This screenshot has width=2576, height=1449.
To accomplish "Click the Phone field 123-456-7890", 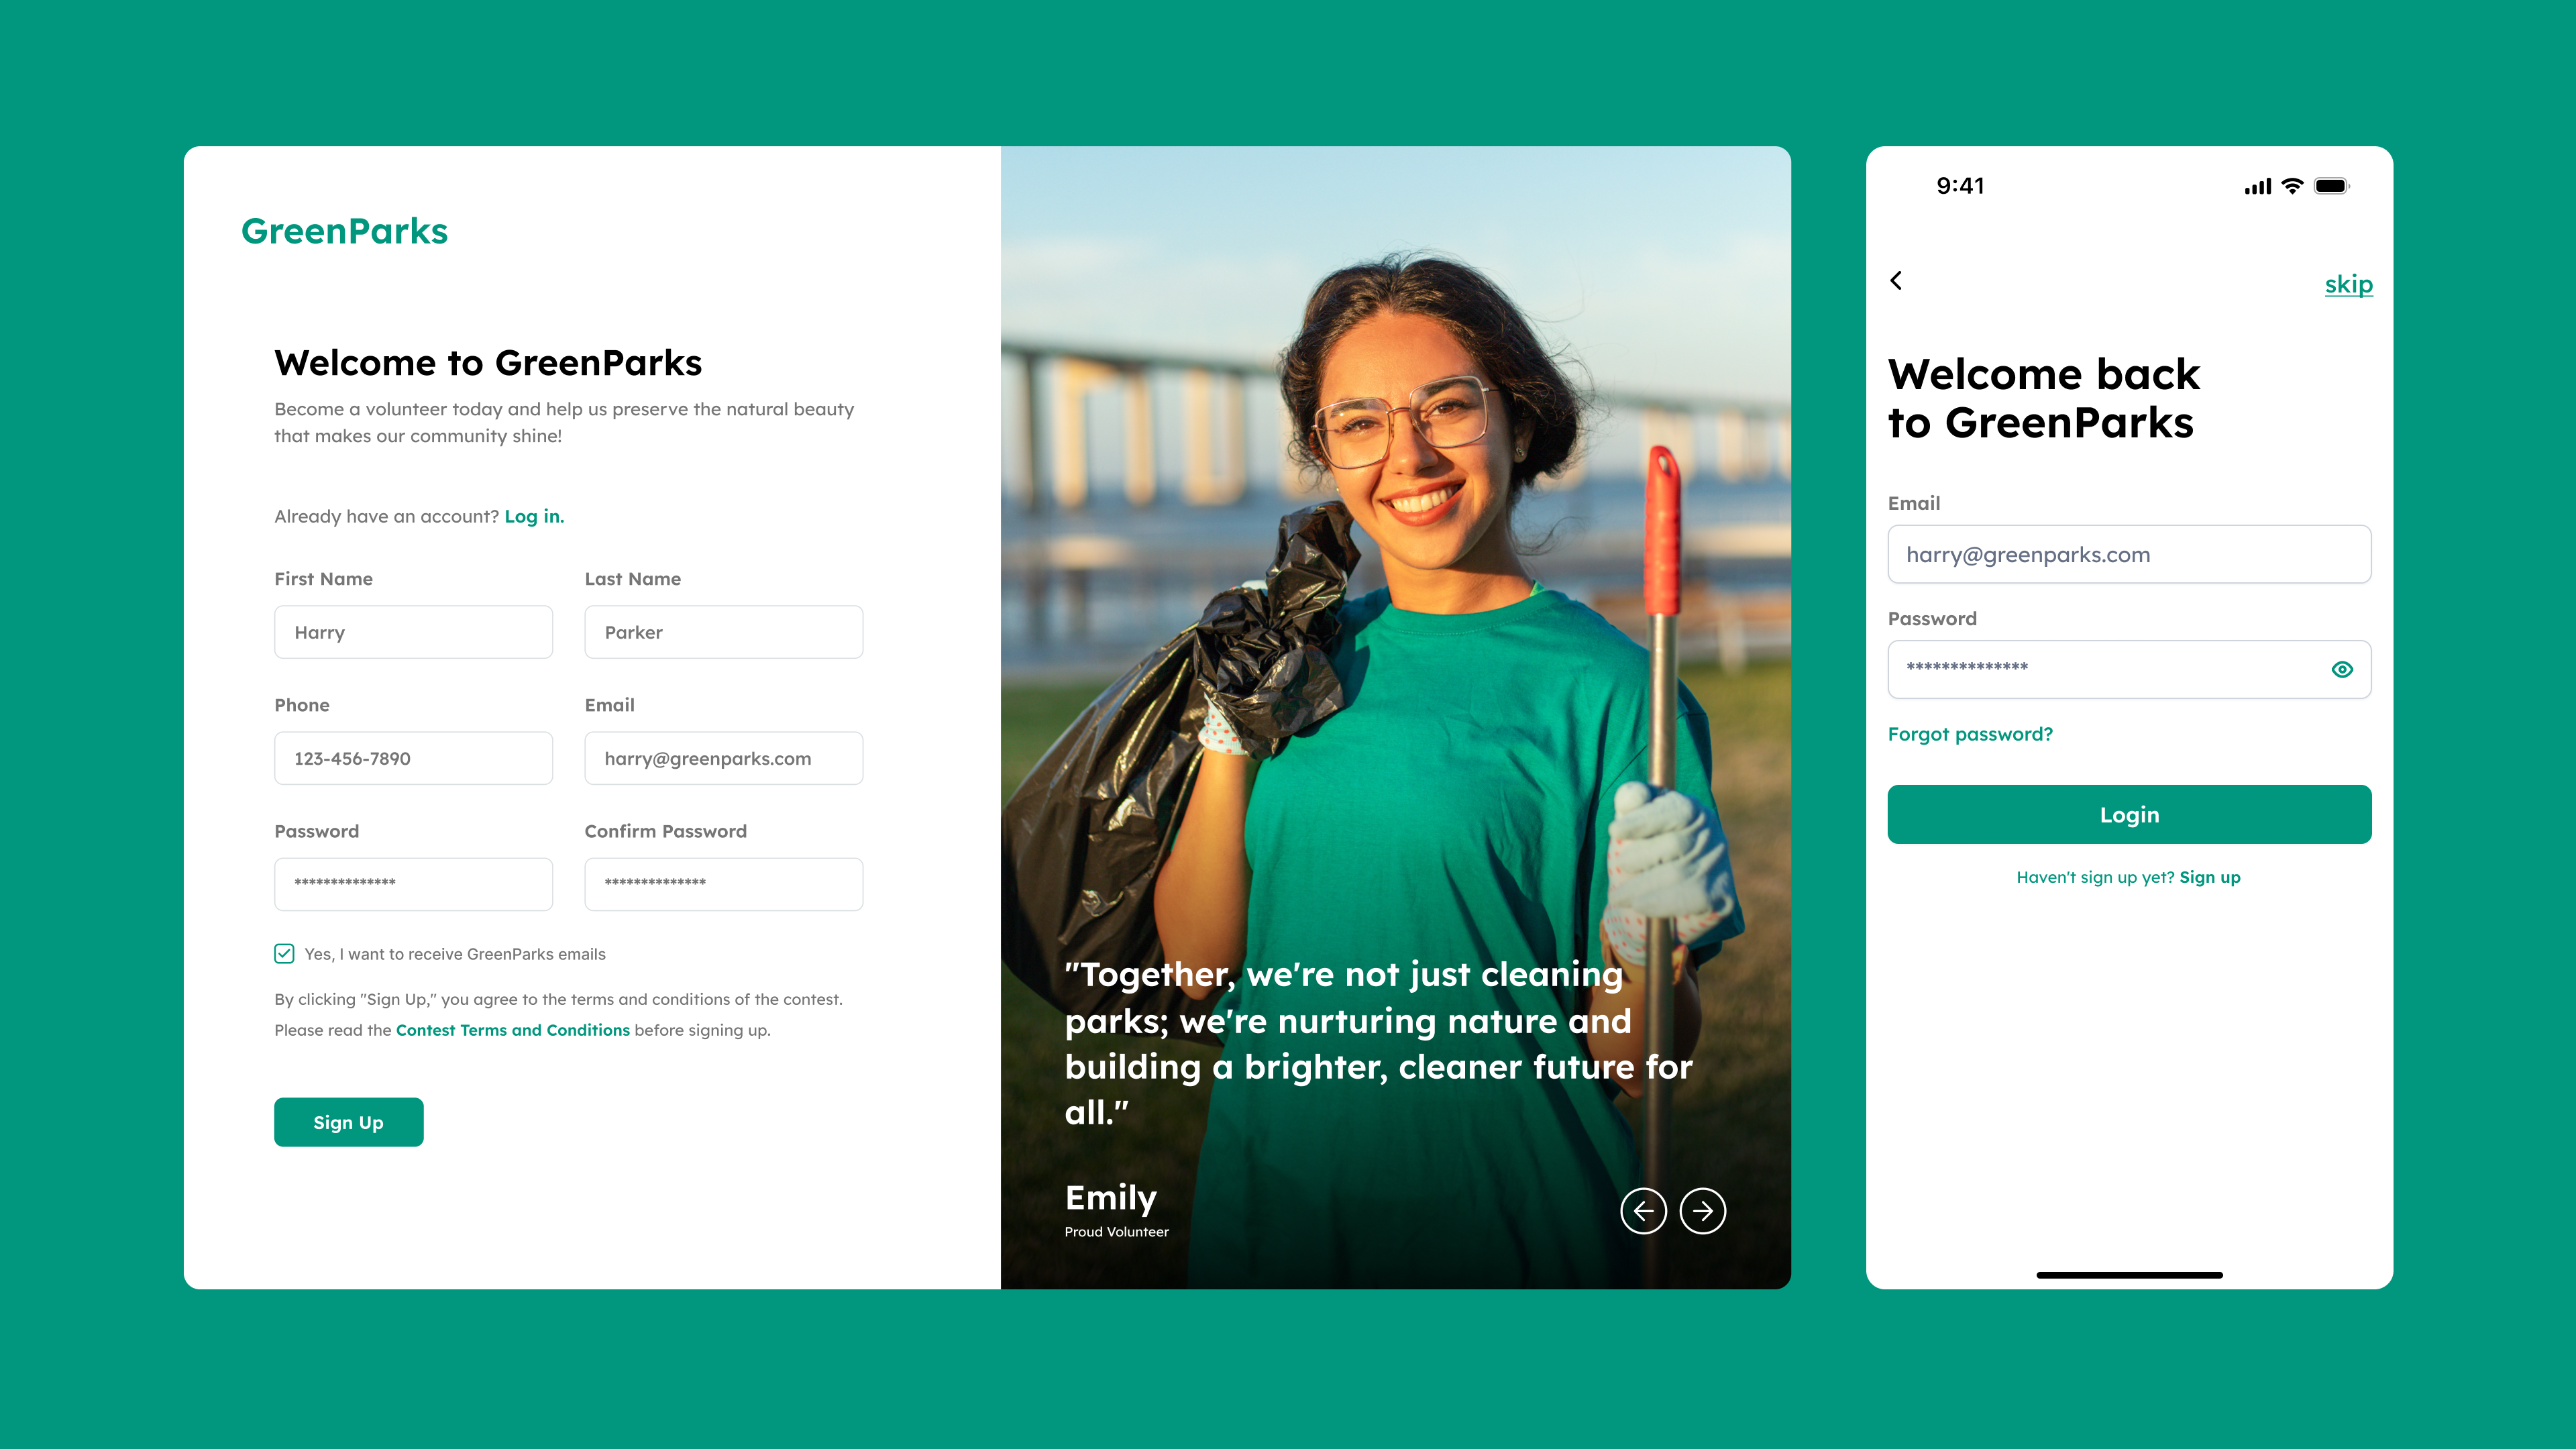I will pyautogui.click(x=413, y=758).
